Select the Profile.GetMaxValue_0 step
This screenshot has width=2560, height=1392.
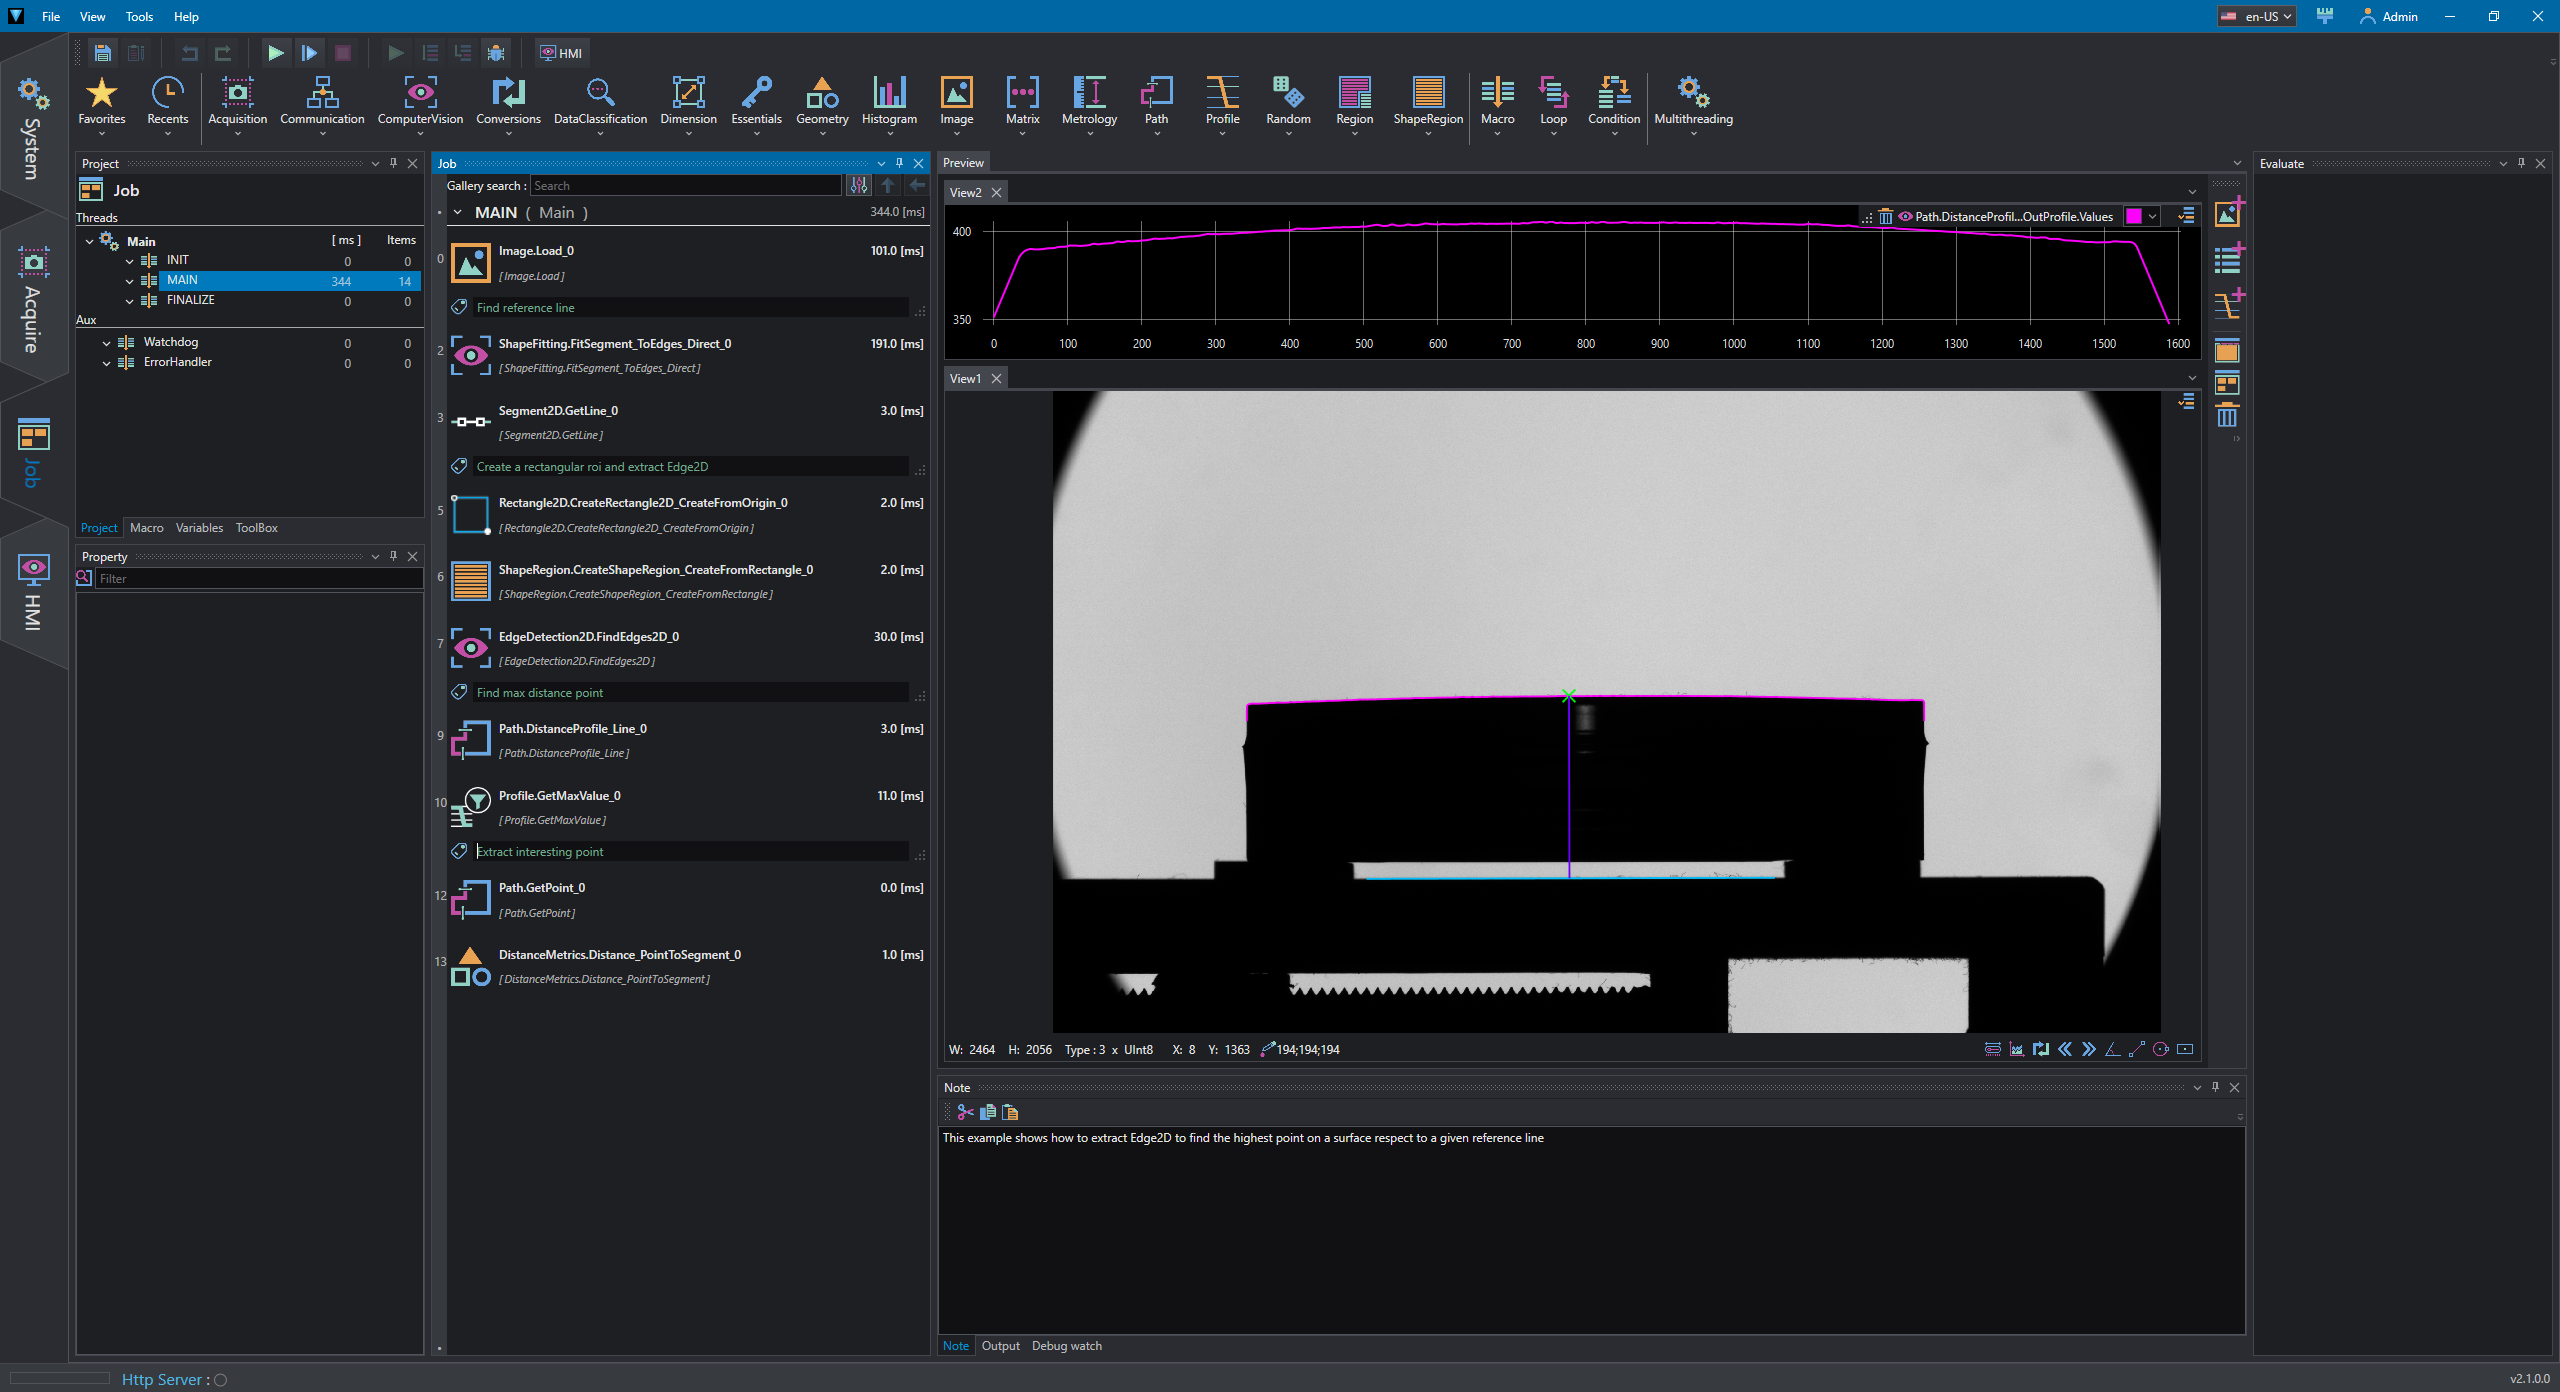pyautogui.click(x=687, y=807)
